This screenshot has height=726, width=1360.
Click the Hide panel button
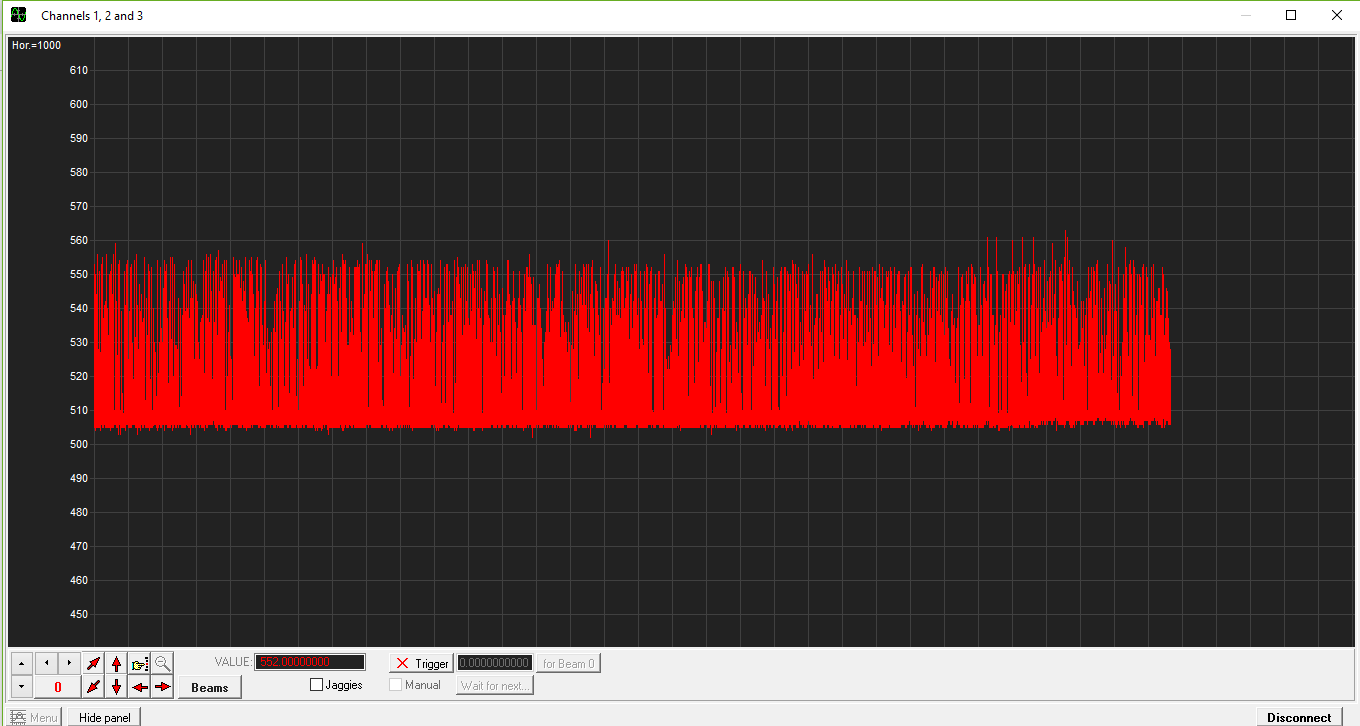pyautogui.click(x=104, y=717)
